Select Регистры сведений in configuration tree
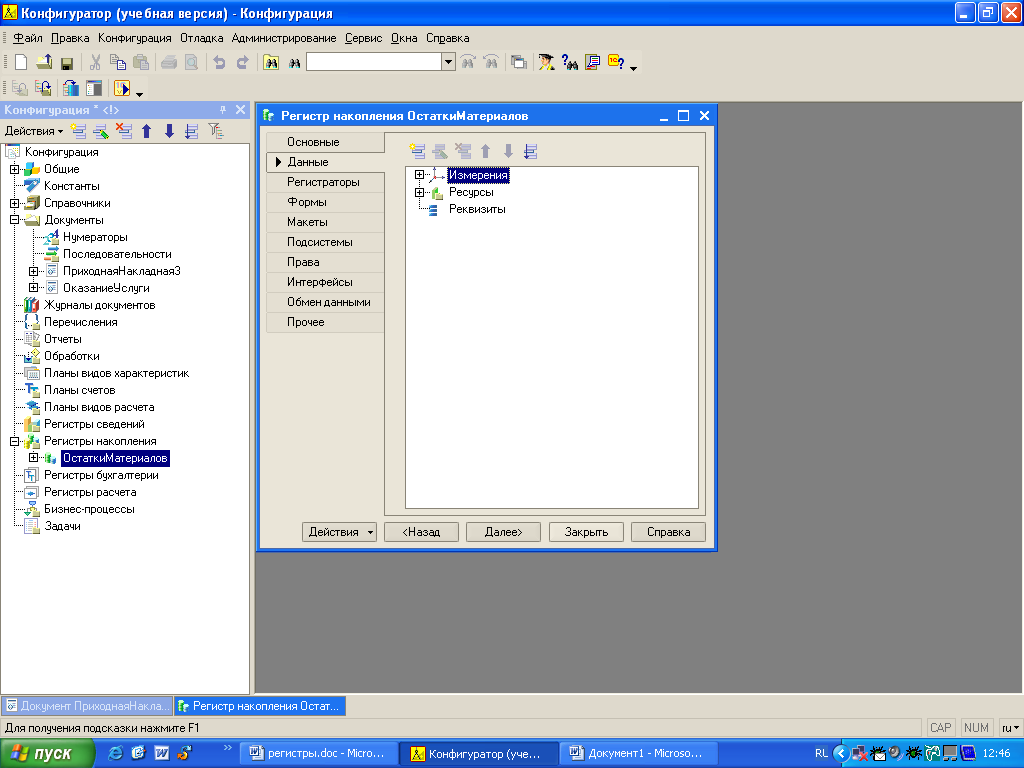This screenshot has width=1024, height=768. 94,424
